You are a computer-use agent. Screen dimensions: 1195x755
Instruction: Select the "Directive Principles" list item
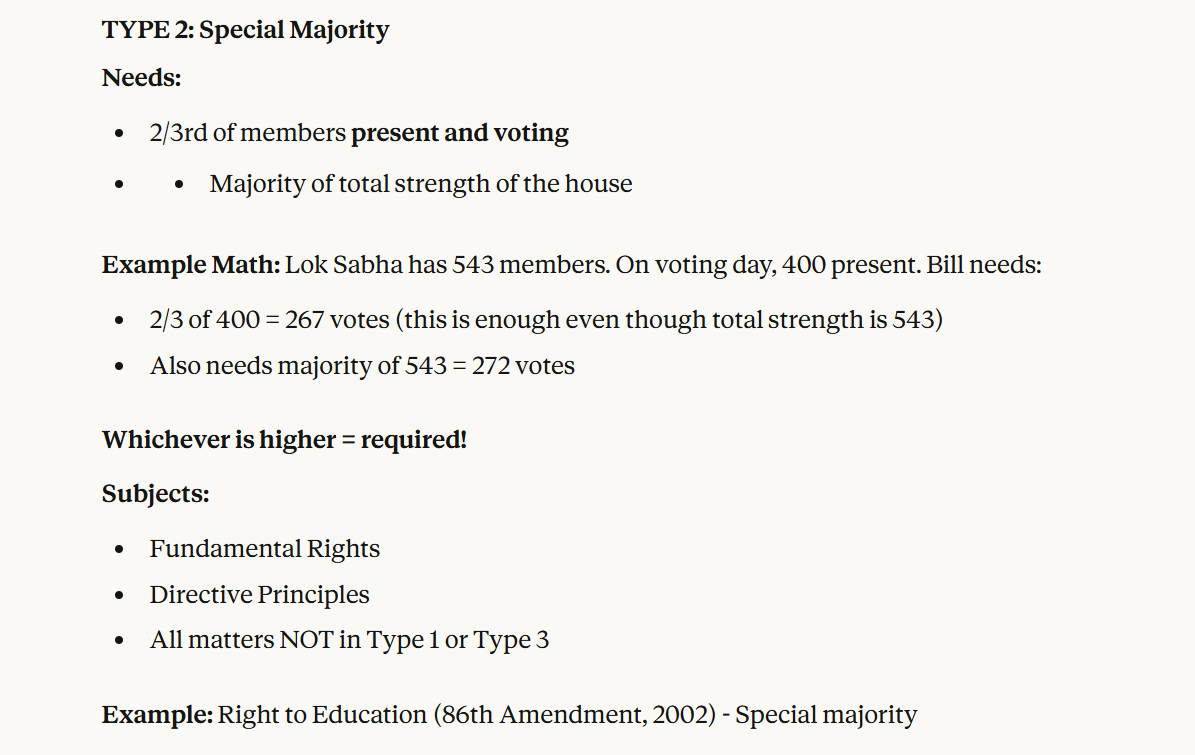click(259, 595)
